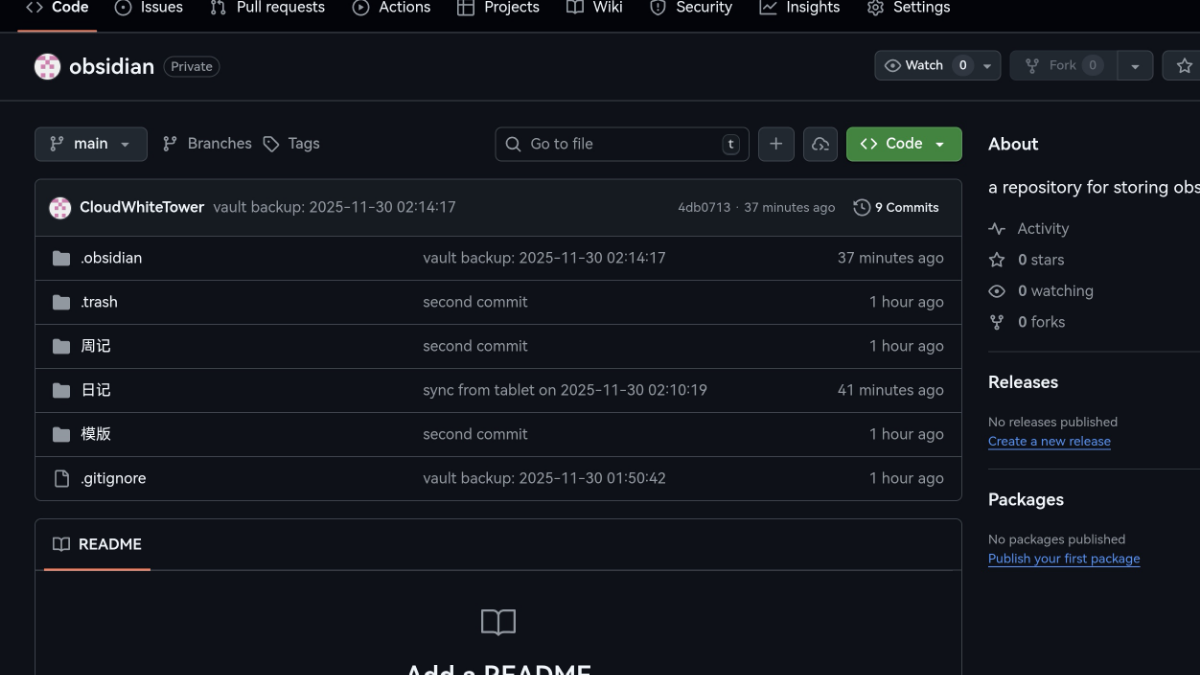Click '37 minutes ago' in .obsidian row
The image size is (1200, 675).
click(x=890, y=258)
